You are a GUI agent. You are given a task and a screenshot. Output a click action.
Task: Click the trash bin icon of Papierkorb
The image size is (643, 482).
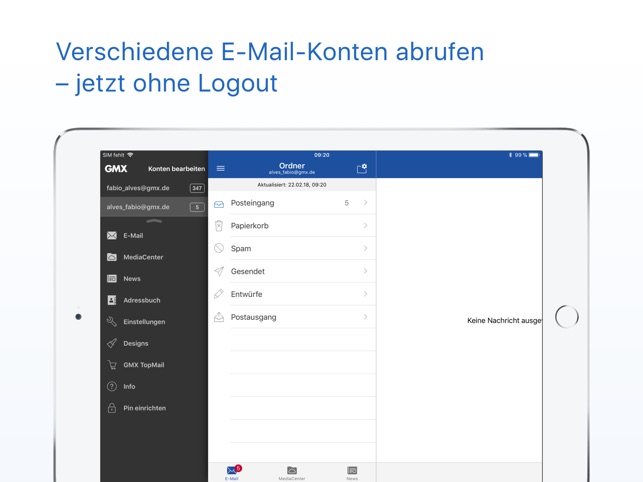219,226
